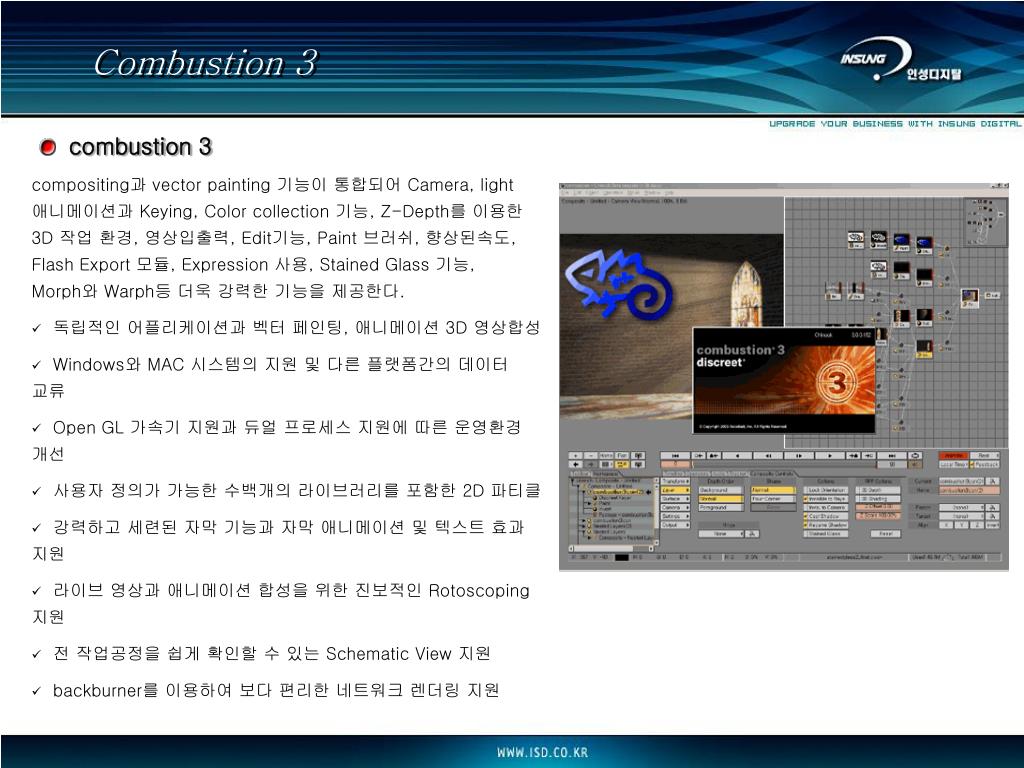The width and height of the screenshot is (1024, 768).
Task: Switch to the Workspace tab
Action: click(605, 473)
